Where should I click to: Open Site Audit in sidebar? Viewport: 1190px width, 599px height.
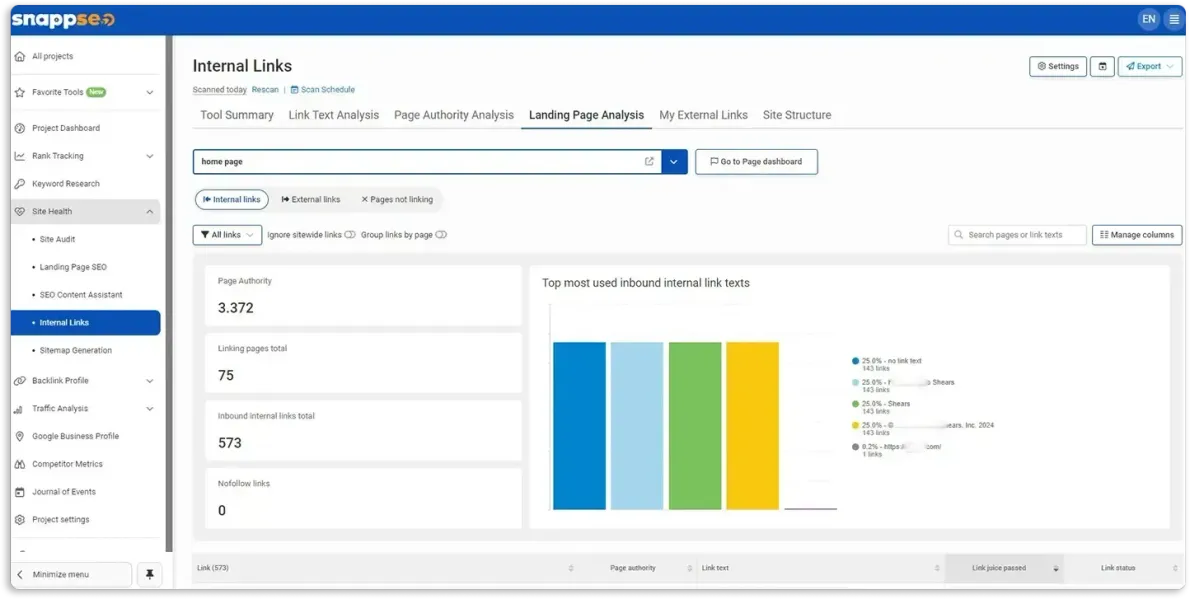[x=58, y=240]
